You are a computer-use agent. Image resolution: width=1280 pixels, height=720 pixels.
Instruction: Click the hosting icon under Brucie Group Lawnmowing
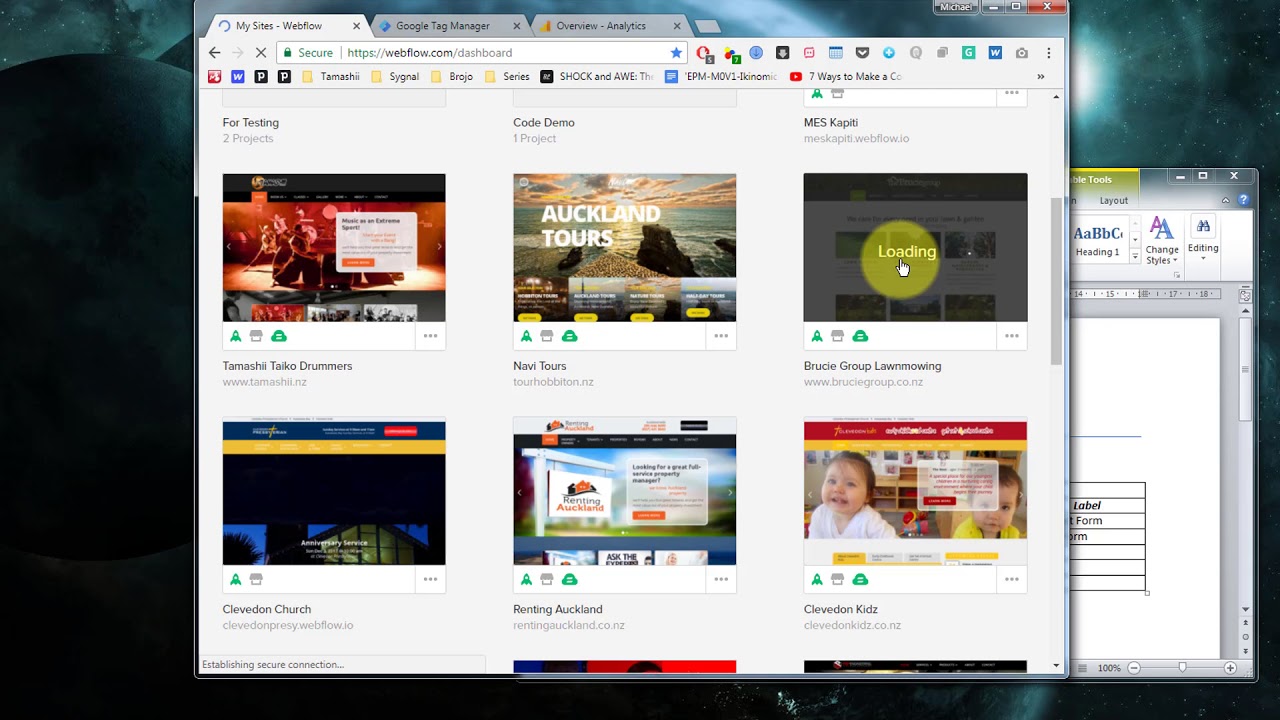(860, 336)
